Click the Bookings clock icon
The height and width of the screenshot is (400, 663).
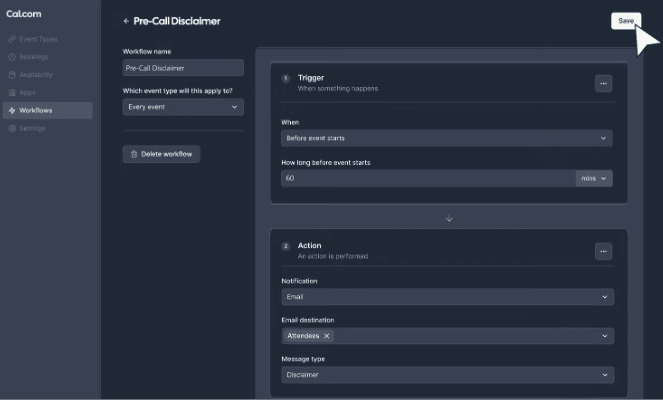coord(12,57)
